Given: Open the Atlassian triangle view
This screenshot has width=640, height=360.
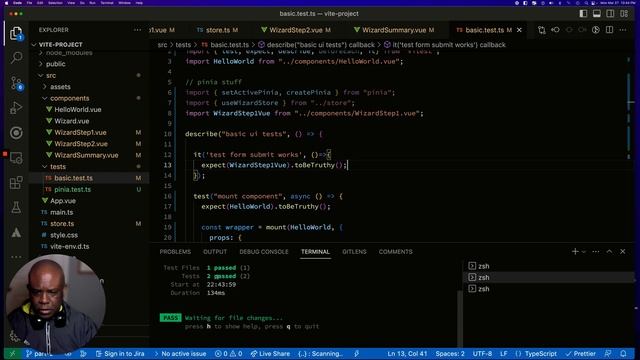Looking at the screenshot, I should 16,233.
